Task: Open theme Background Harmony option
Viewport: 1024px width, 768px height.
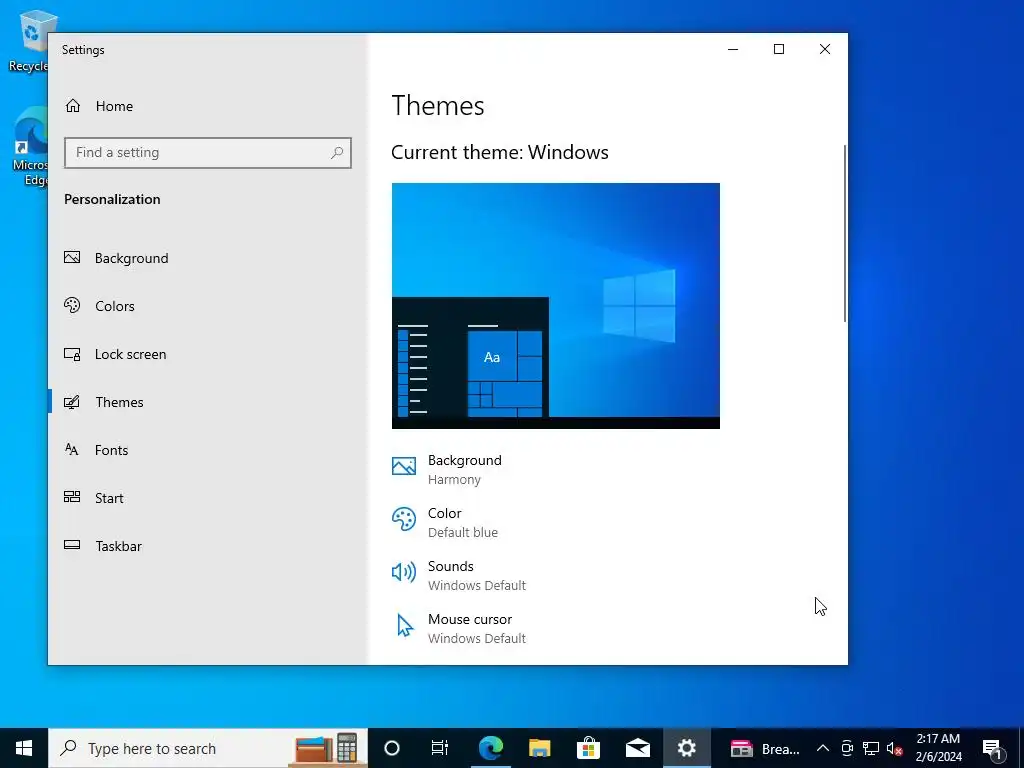Action: tap(447, 470)
